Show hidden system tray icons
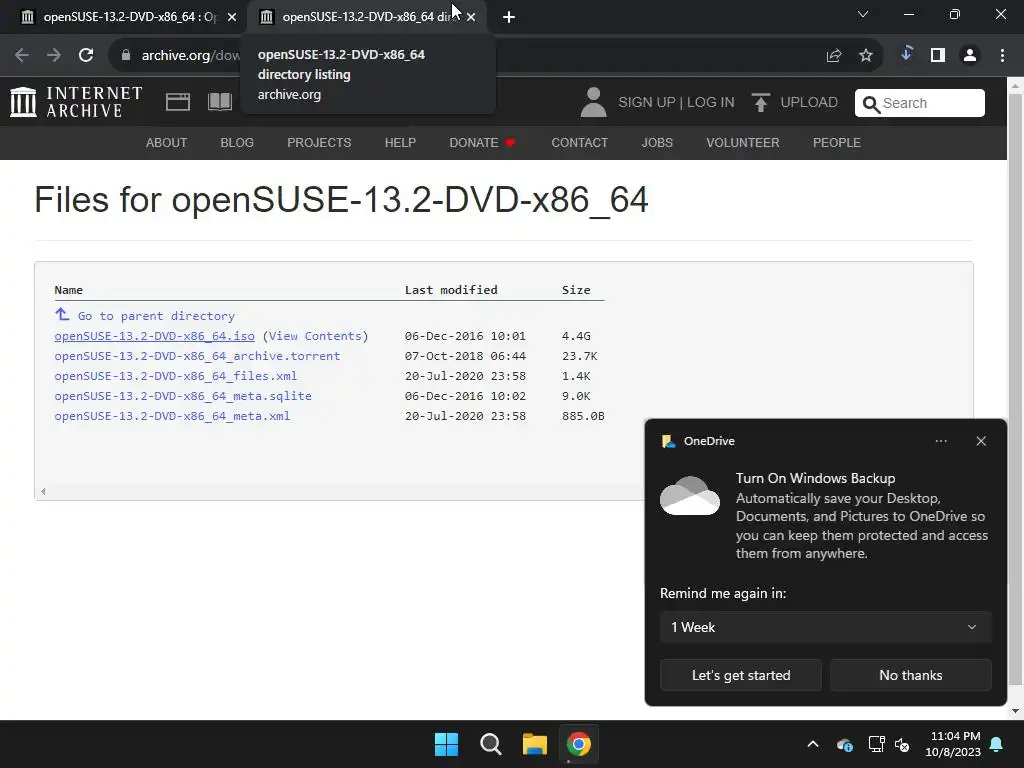The height and width of the screenshot is (768, 1024). tap(813, 744)
